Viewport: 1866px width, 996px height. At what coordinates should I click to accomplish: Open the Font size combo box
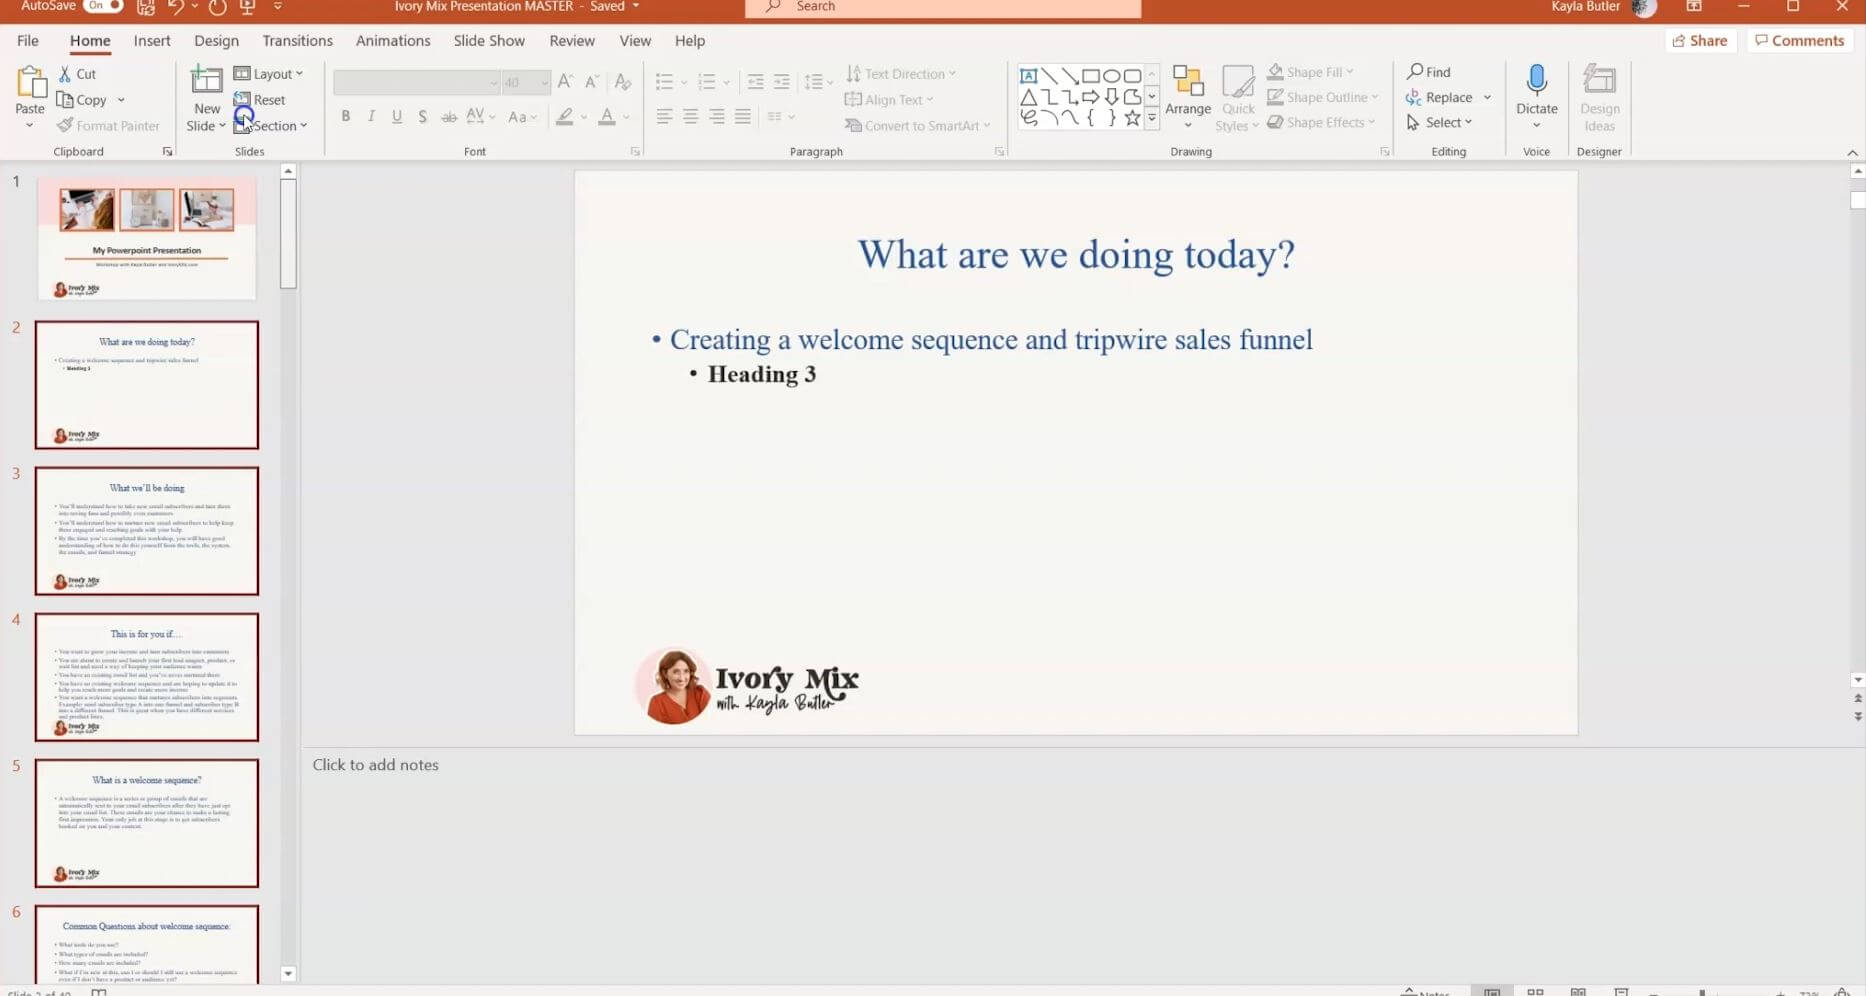pos(525,83)
